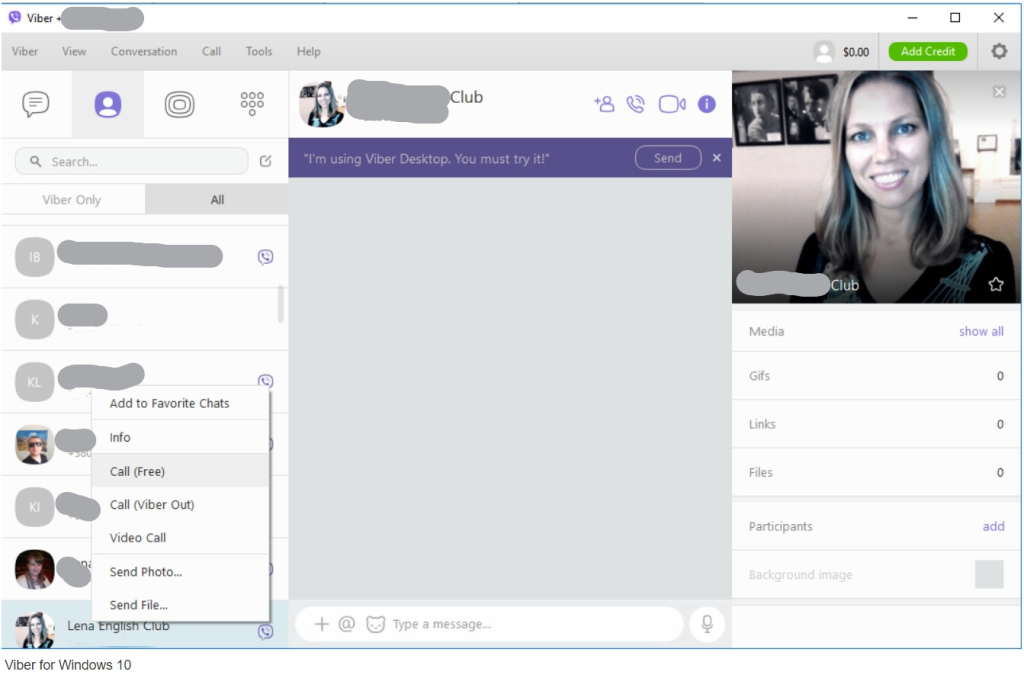This screenshot has width=1024, height=675.
Task: Click the search magnifier icon
Action: (36, 161)
